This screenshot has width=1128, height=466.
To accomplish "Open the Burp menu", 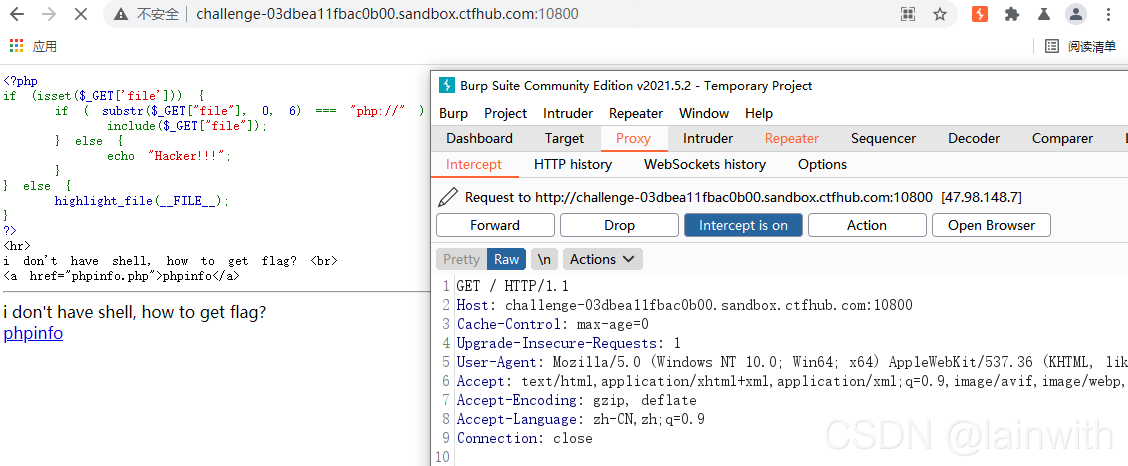I will 453,113.
